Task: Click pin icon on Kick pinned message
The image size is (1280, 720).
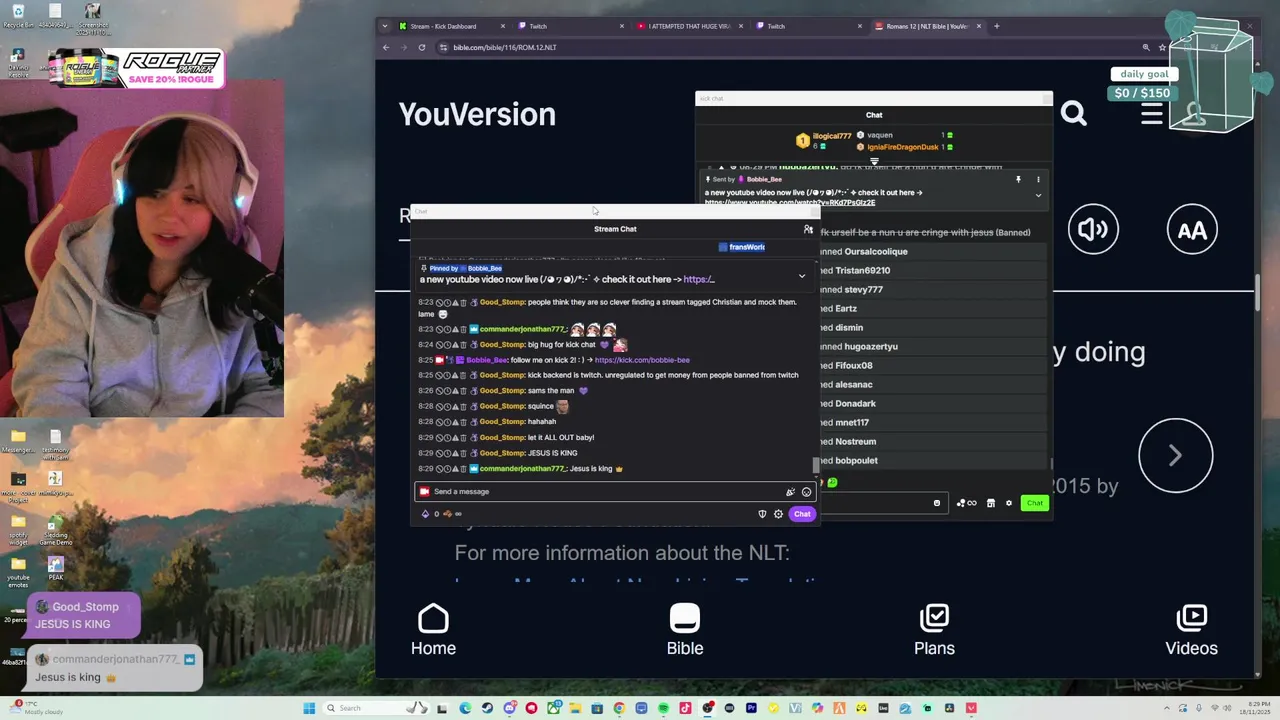Action: (x=1018, y=180)
